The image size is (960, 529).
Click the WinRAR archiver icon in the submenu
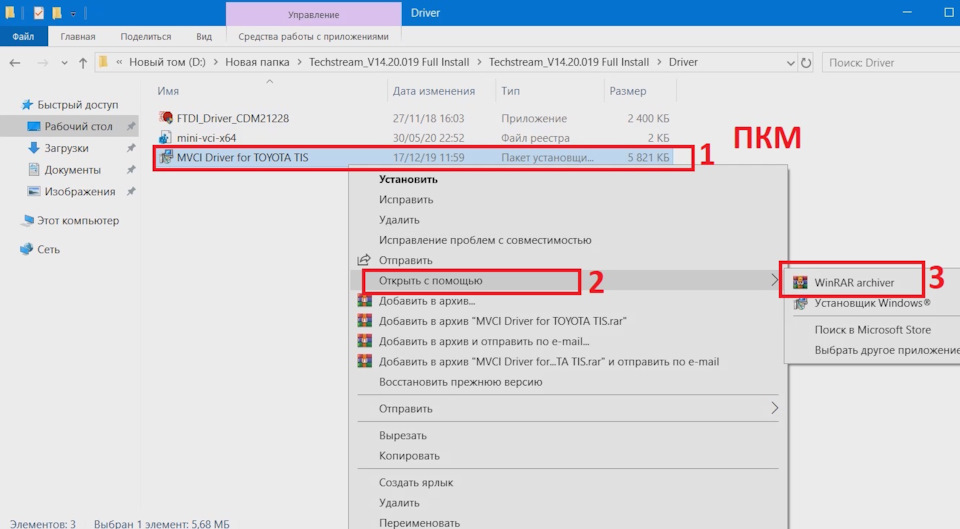point(800,282)
